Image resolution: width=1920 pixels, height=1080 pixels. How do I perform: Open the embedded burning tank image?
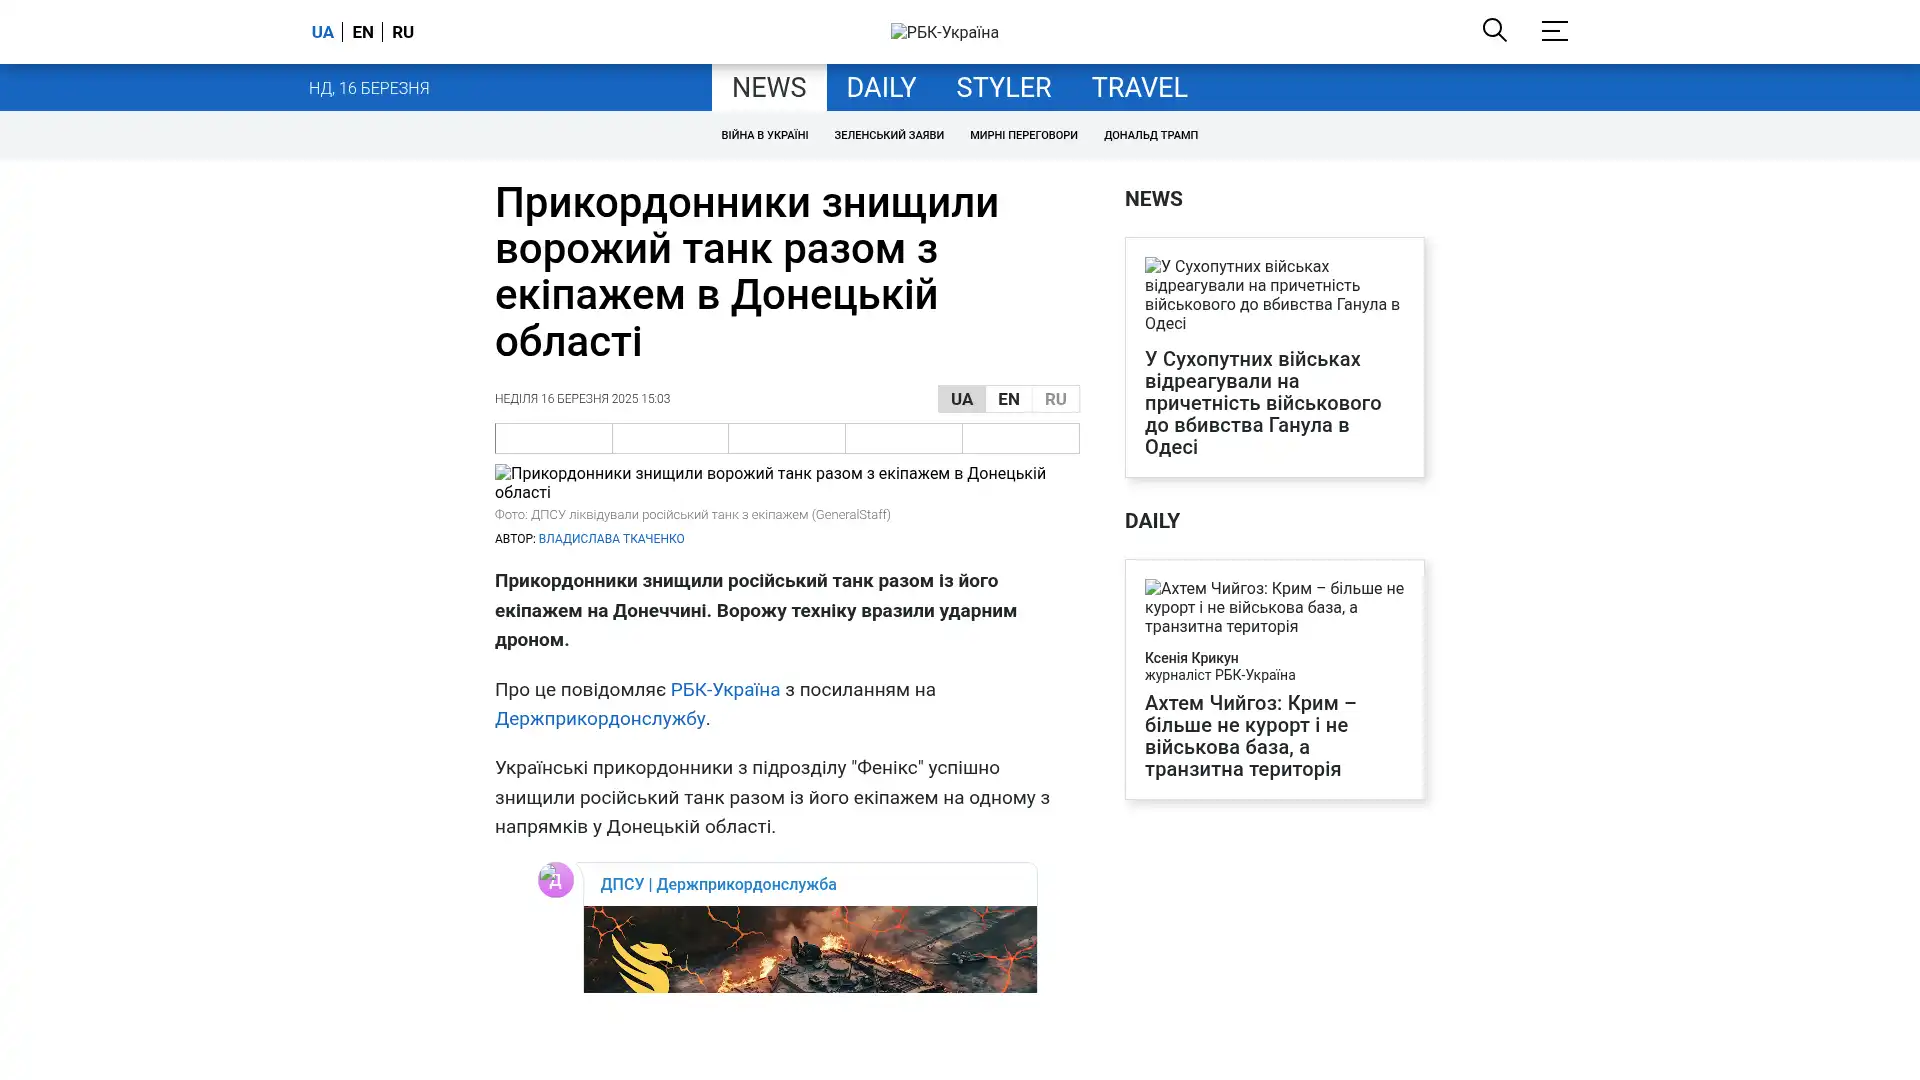809,949
